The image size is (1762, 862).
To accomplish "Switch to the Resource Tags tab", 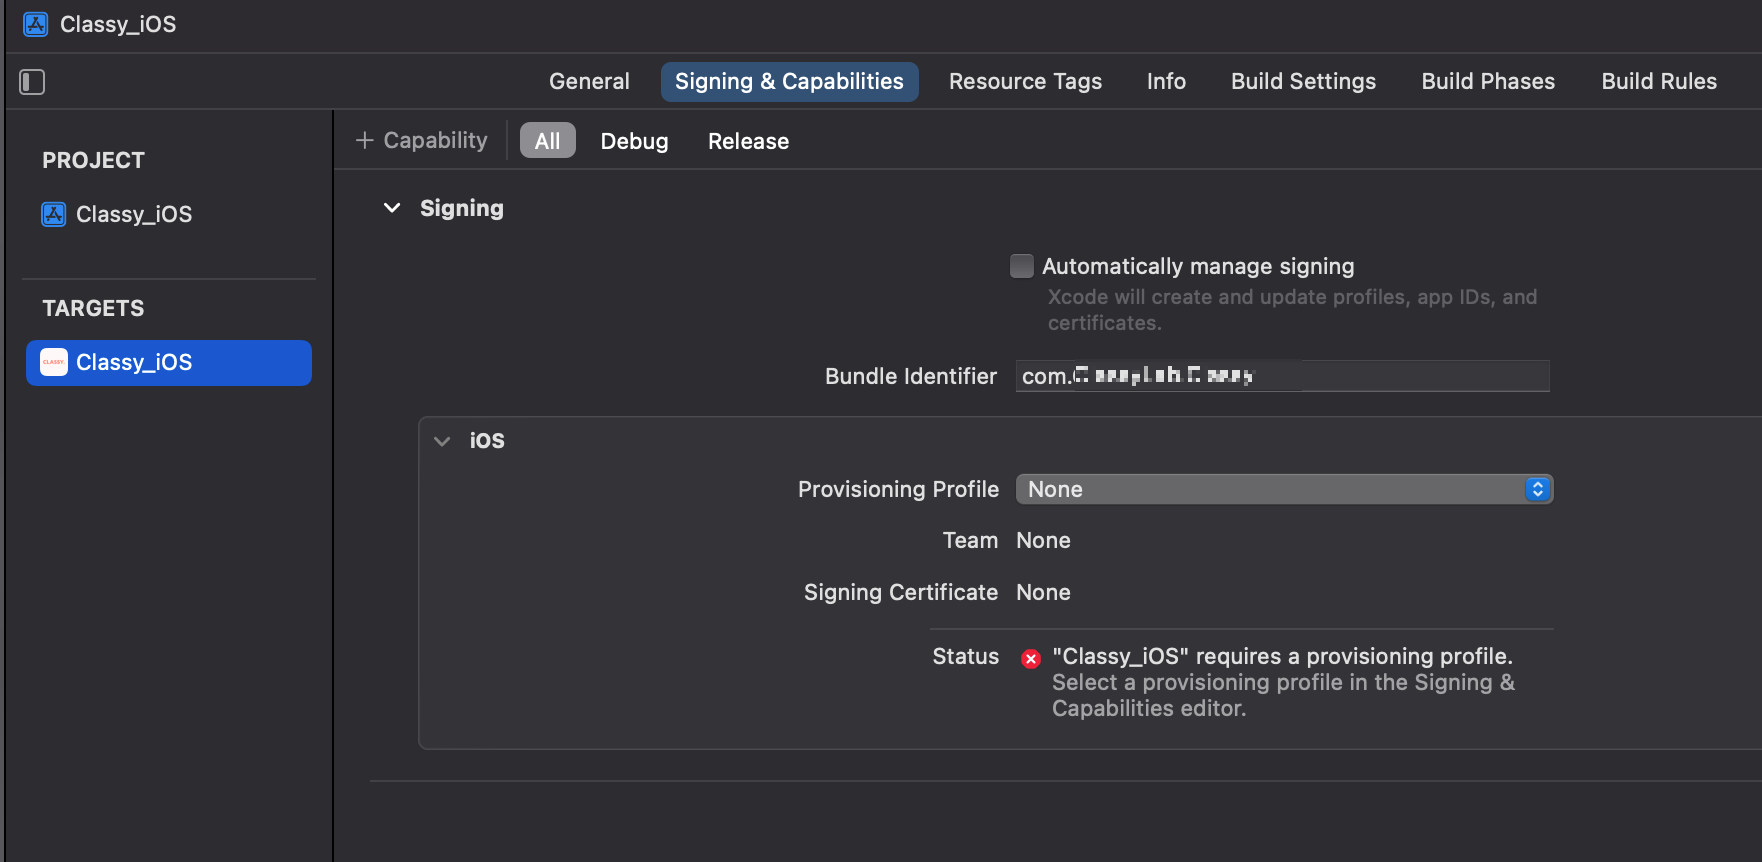I will point(1025,82).
